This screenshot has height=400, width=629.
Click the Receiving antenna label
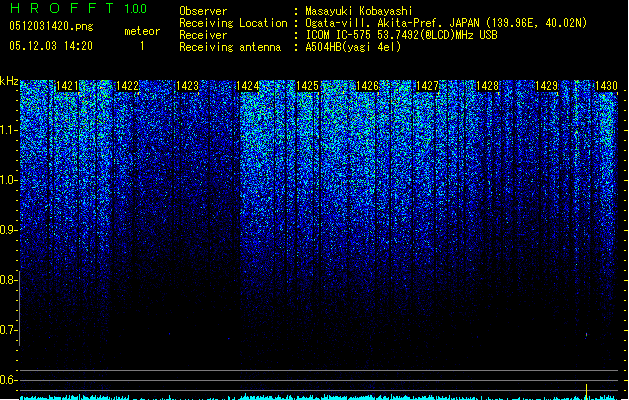pyautogui.click(x=230, y=47)
